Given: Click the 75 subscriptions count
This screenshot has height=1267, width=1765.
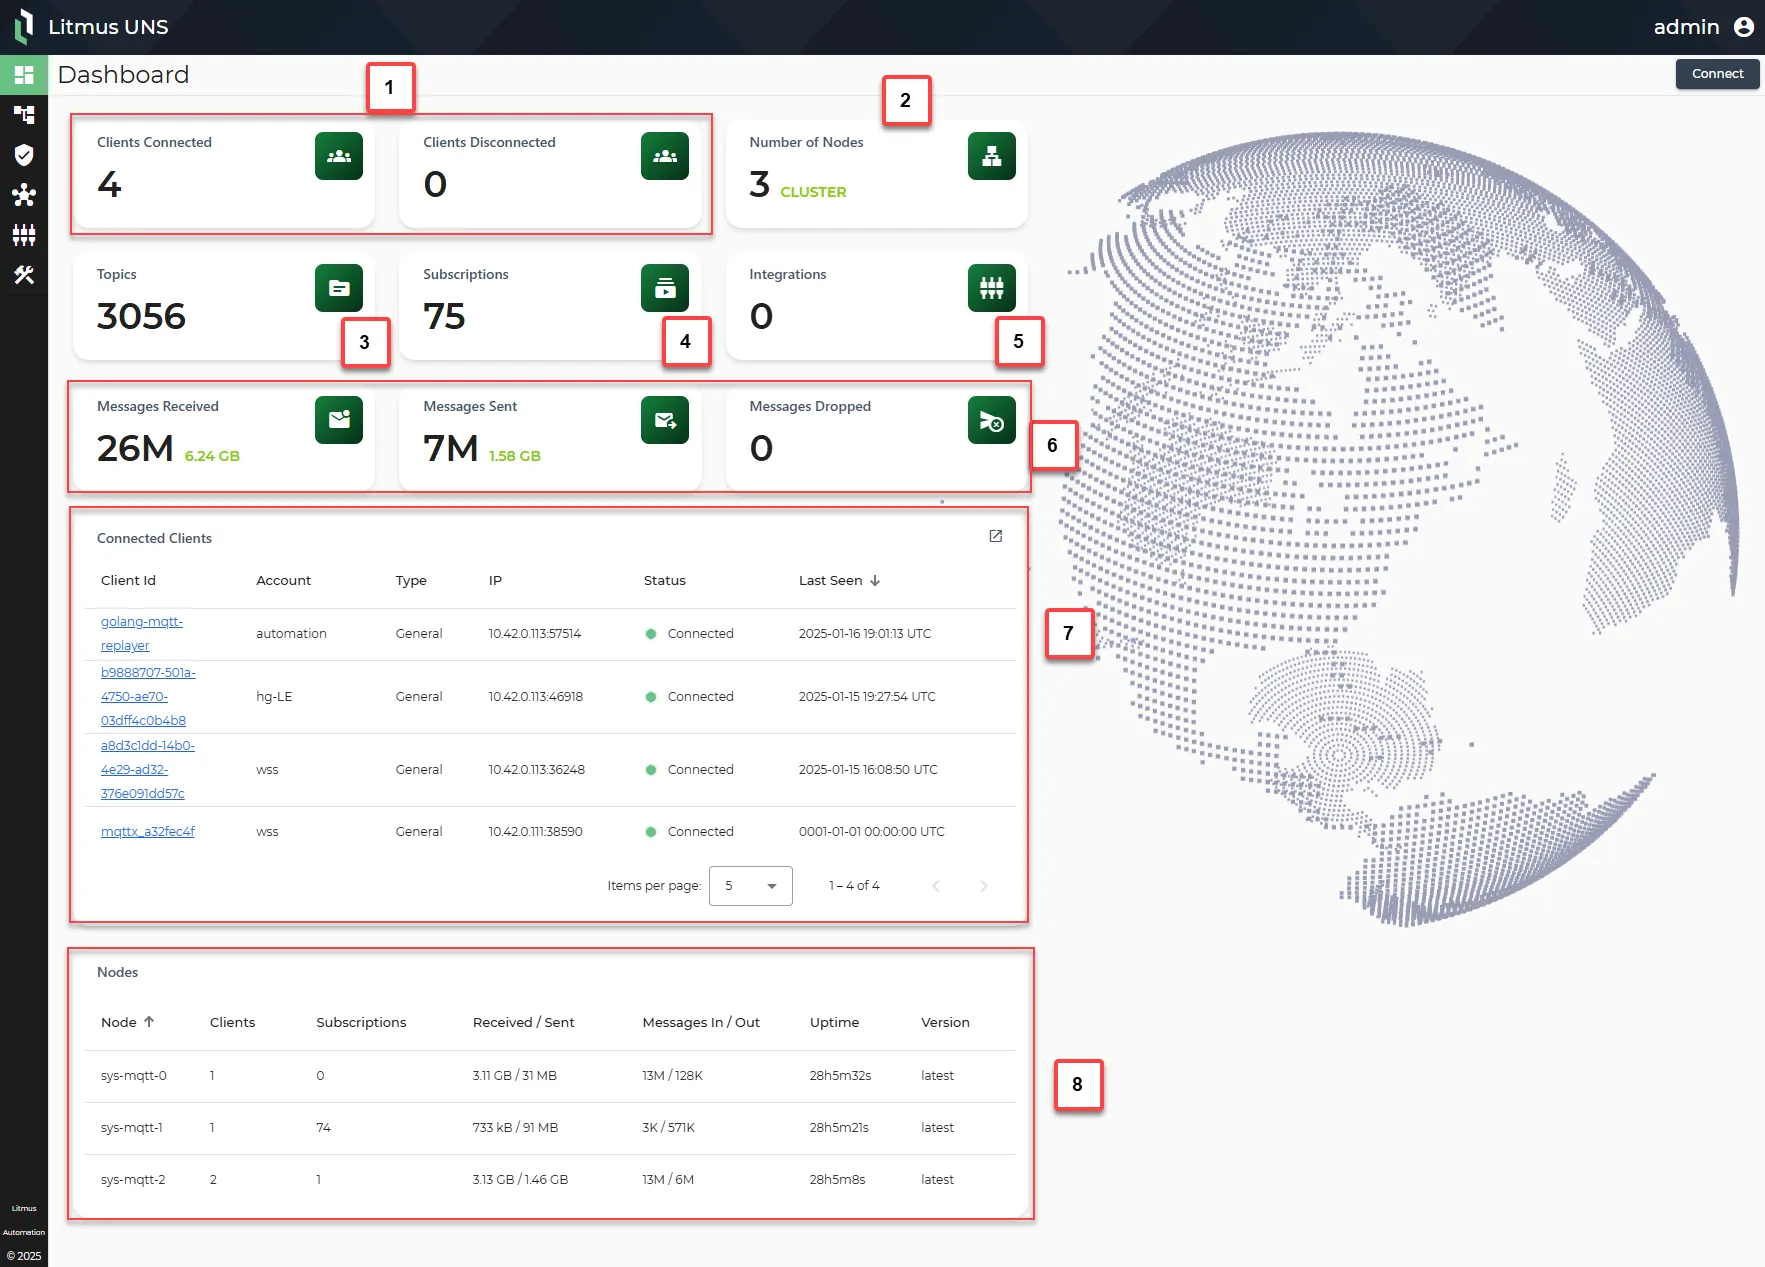Looking at the screenshot, I should pyautogui.click(x=444, y=317).
